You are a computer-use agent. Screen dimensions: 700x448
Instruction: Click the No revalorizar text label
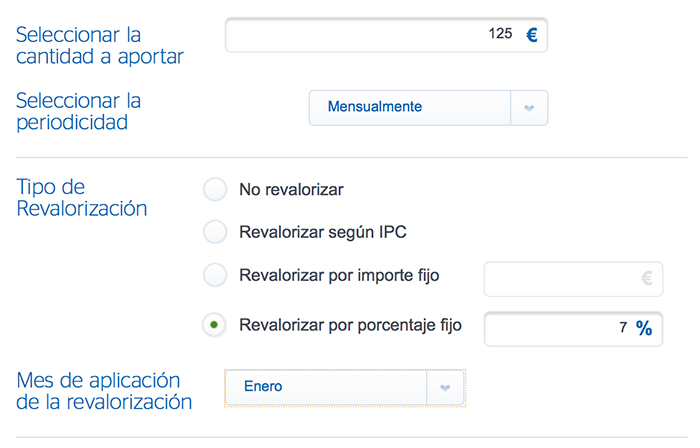click(x=291, y=189)
